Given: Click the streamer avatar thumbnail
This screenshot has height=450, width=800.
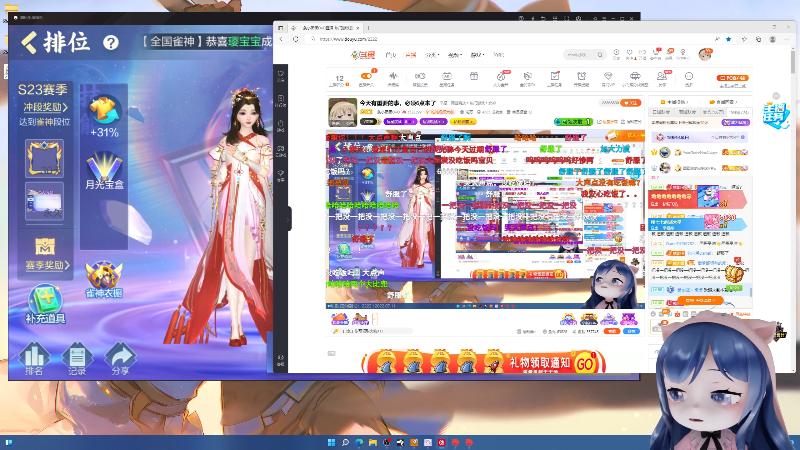Looking at the screenshot, I should 342,112.
